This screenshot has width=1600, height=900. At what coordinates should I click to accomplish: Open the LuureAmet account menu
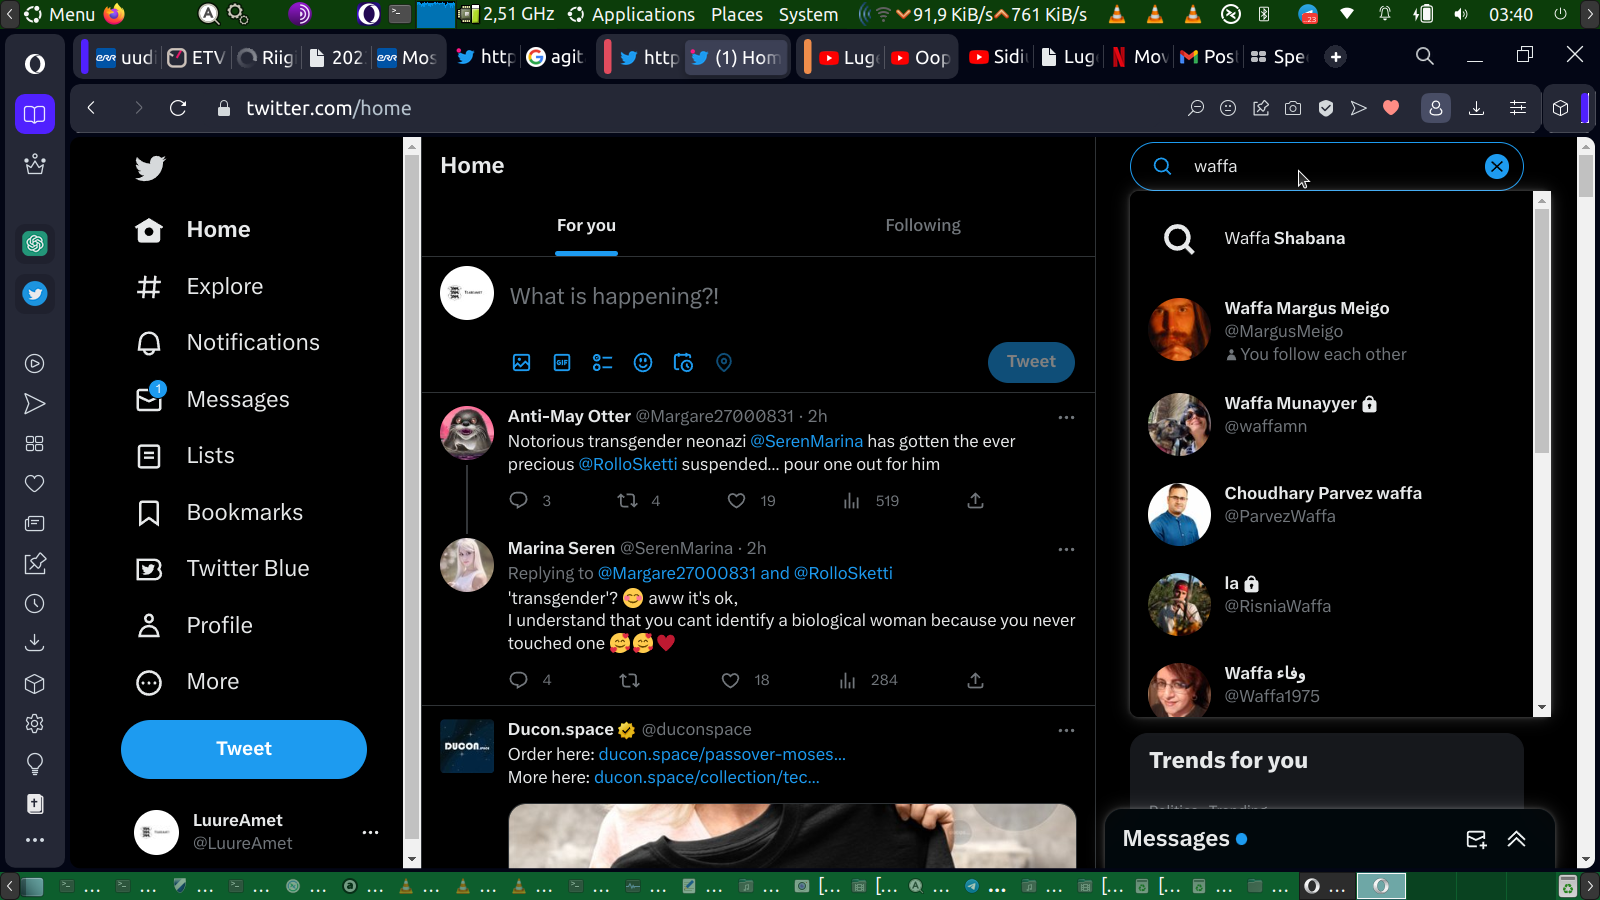(x=370, y=832)
